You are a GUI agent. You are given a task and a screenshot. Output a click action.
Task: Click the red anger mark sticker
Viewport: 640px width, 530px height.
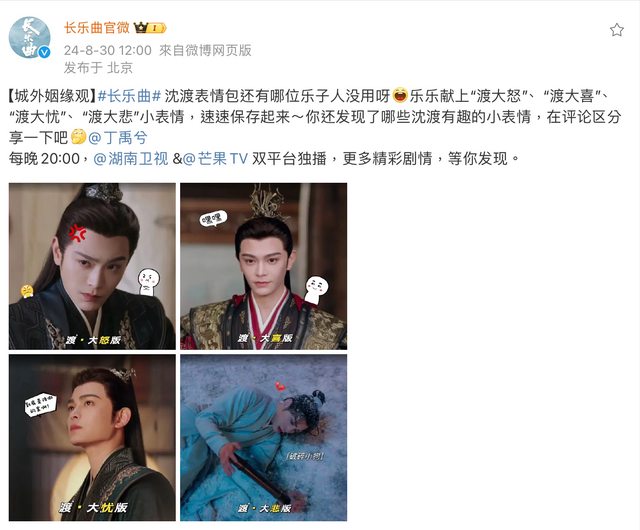click(77, 233)
